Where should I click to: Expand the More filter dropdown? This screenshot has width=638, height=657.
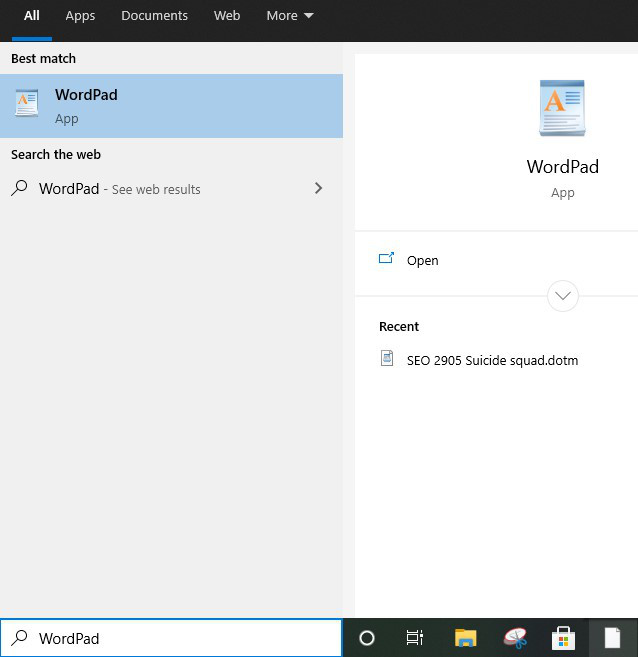pos(289,16)
